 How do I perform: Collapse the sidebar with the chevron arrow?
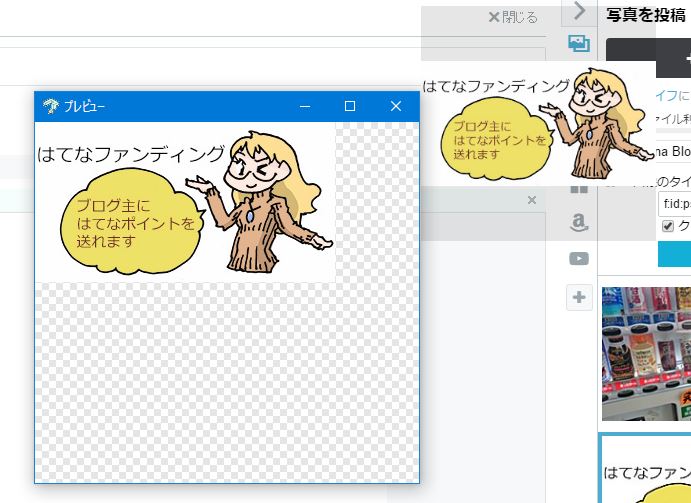pyautogui.click(x=579, y=11)
